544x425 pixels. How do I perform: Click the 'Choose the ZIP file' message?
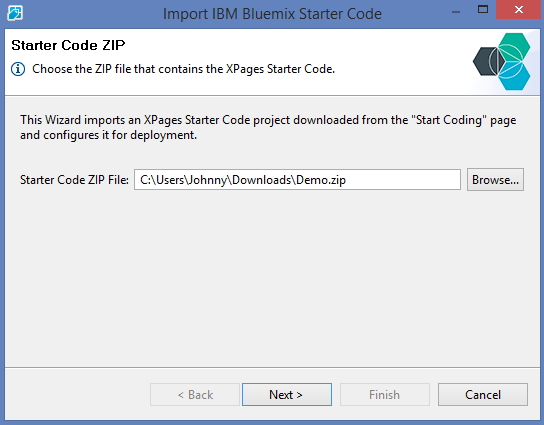(x=183, y=69)
